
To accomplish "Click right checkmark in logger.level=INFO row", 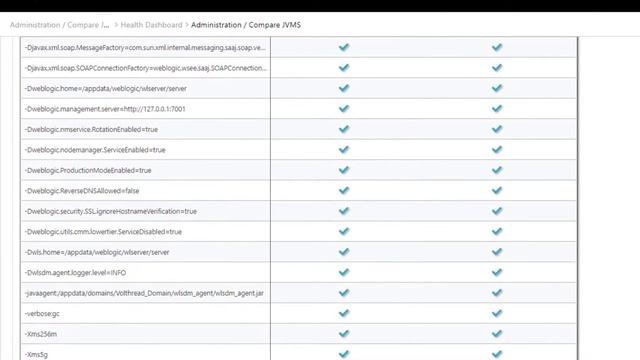I will click(x=497, y=272).
